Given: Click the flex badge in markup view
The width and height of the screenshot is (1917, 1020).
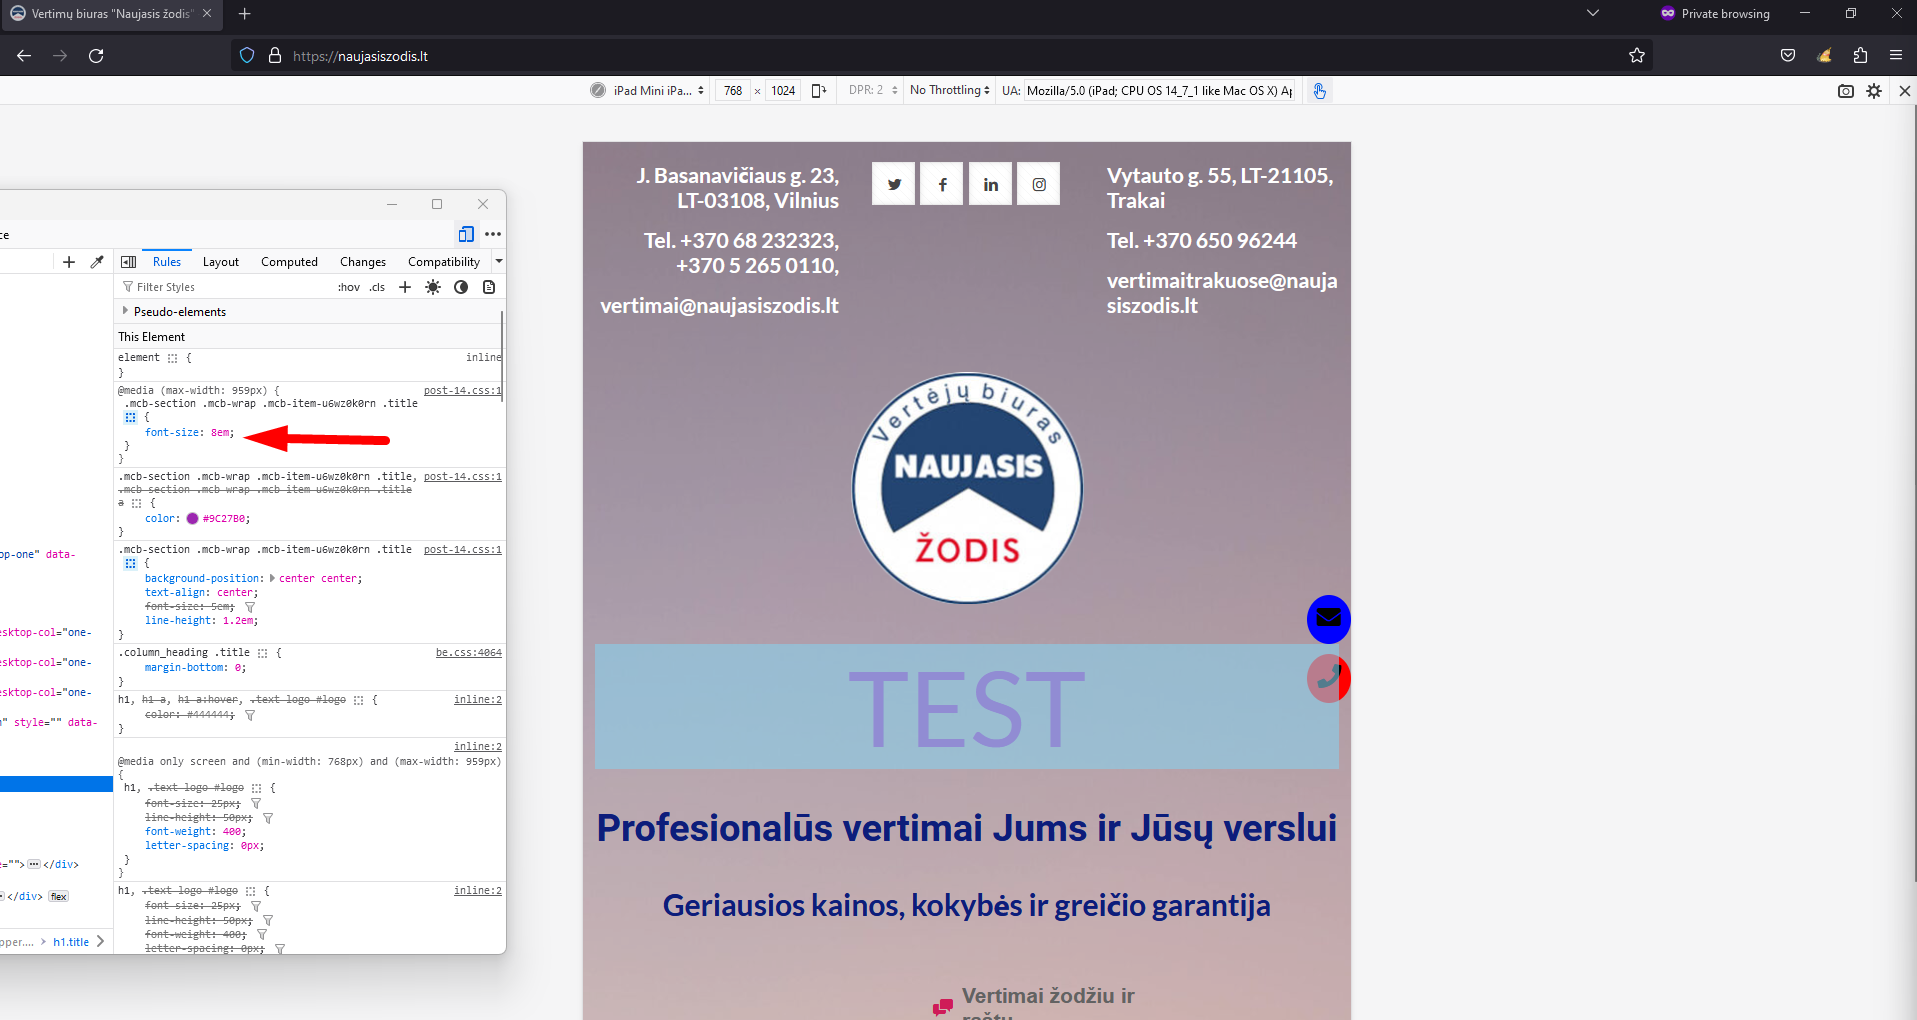Looking at the screenshot, I should [x=59, y=896].
